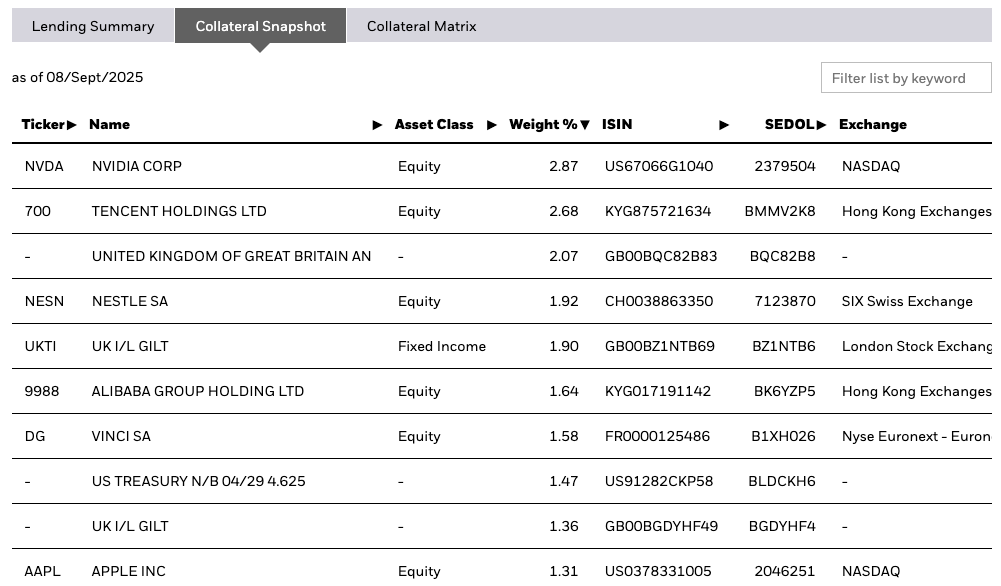Viewport: 1001px width, 586px height.
Task: Click the ISIN column header label
Action: click(x=617, y=124)
